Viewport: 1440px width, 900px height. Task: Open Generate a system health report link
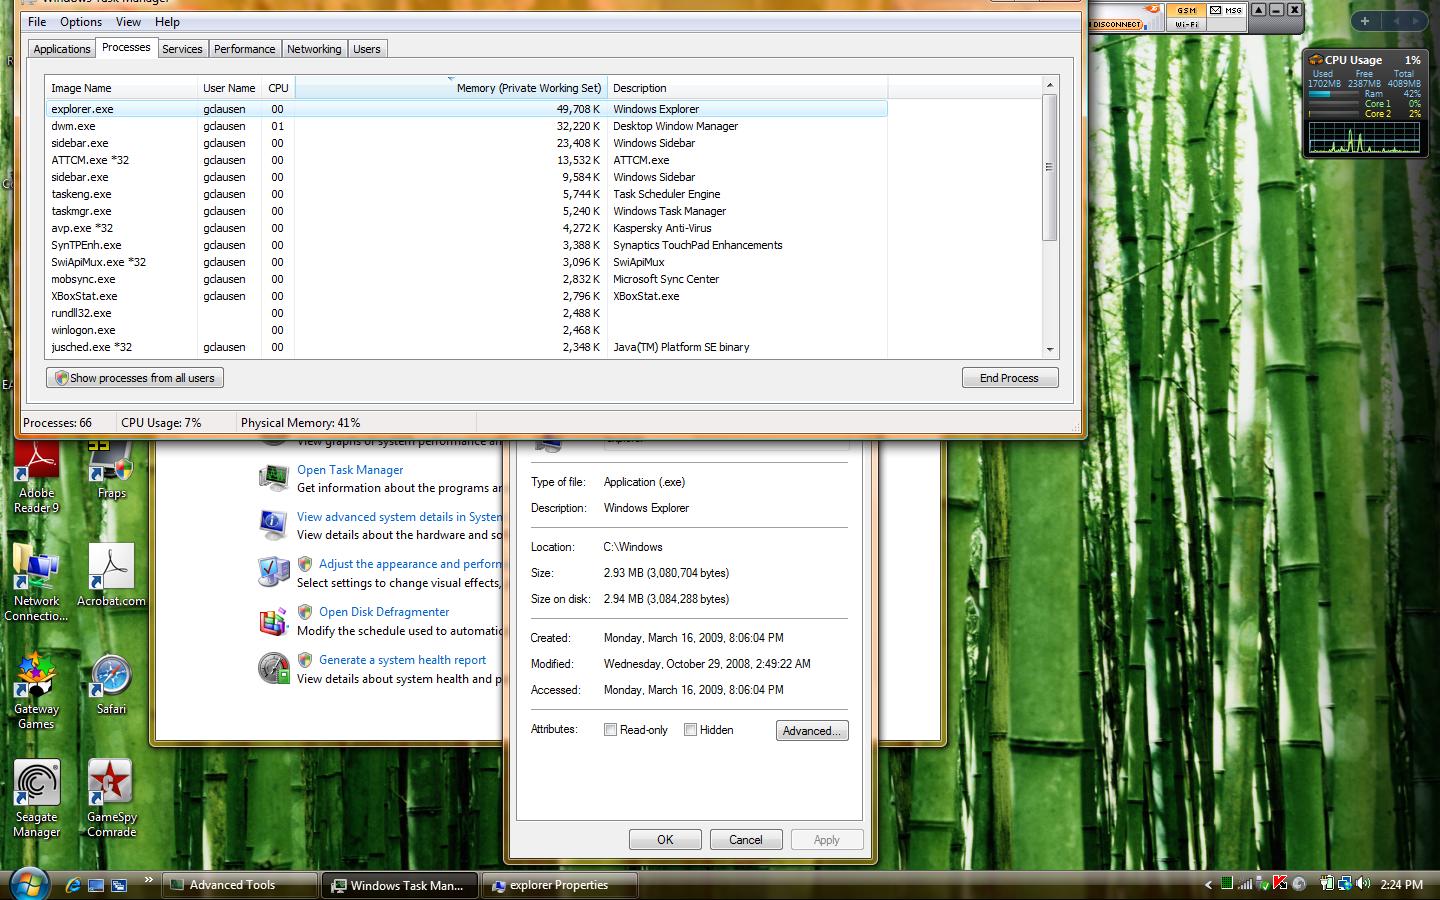[x=402, y=660]
